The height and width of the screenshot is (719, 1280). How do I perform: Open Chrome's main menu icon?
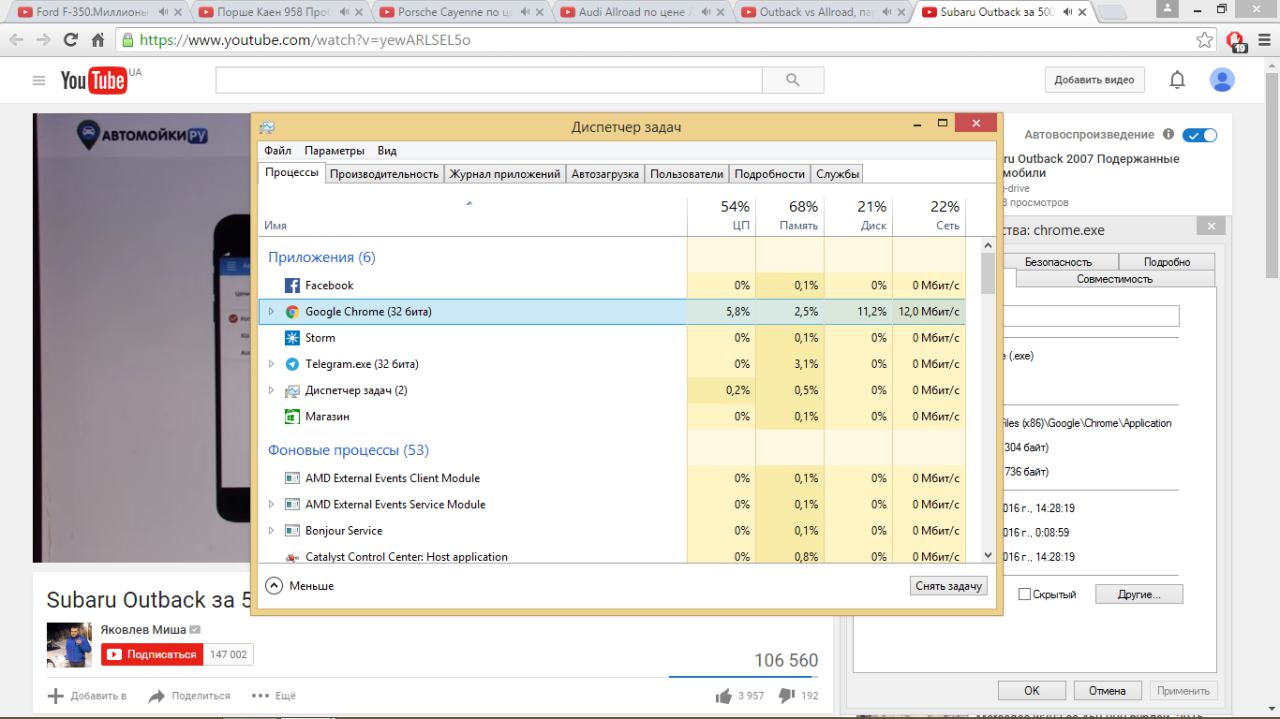click(x=1264, y=40)
